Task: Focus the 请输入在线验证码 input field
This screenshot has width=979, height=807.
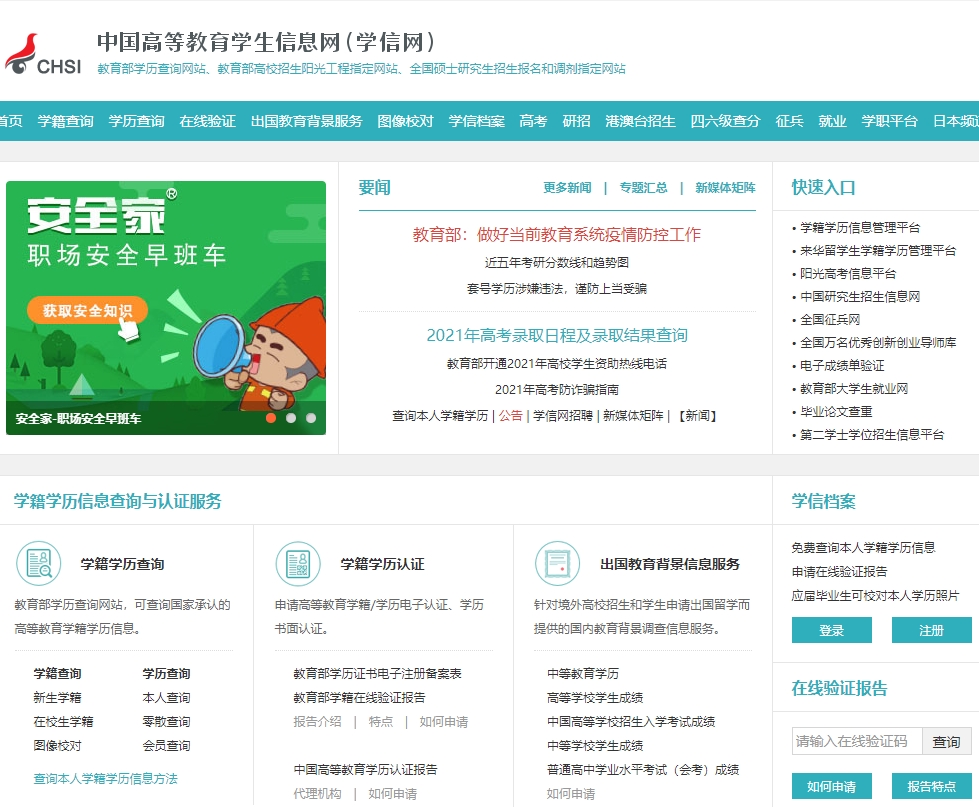Action: pos(857,741)
